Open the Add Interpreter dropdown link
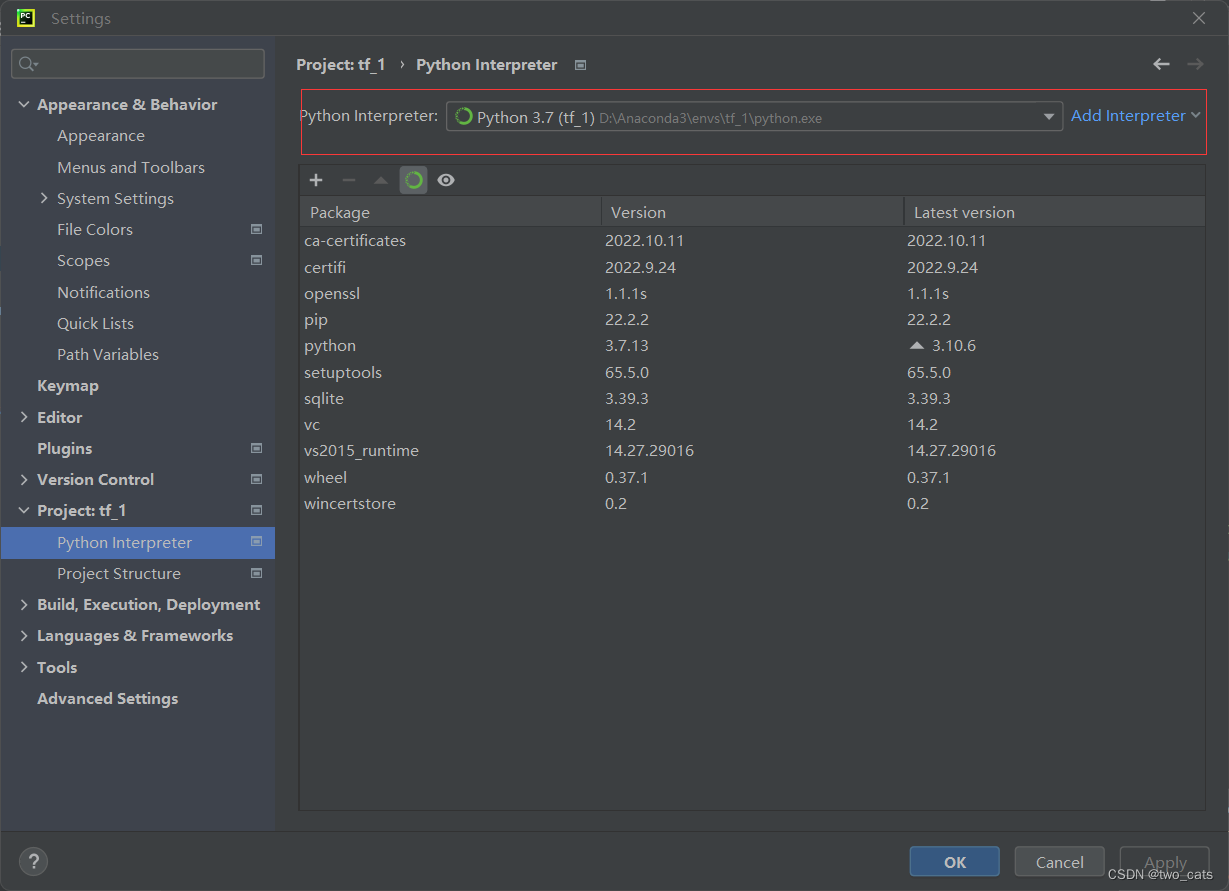 click(1135, 116)
